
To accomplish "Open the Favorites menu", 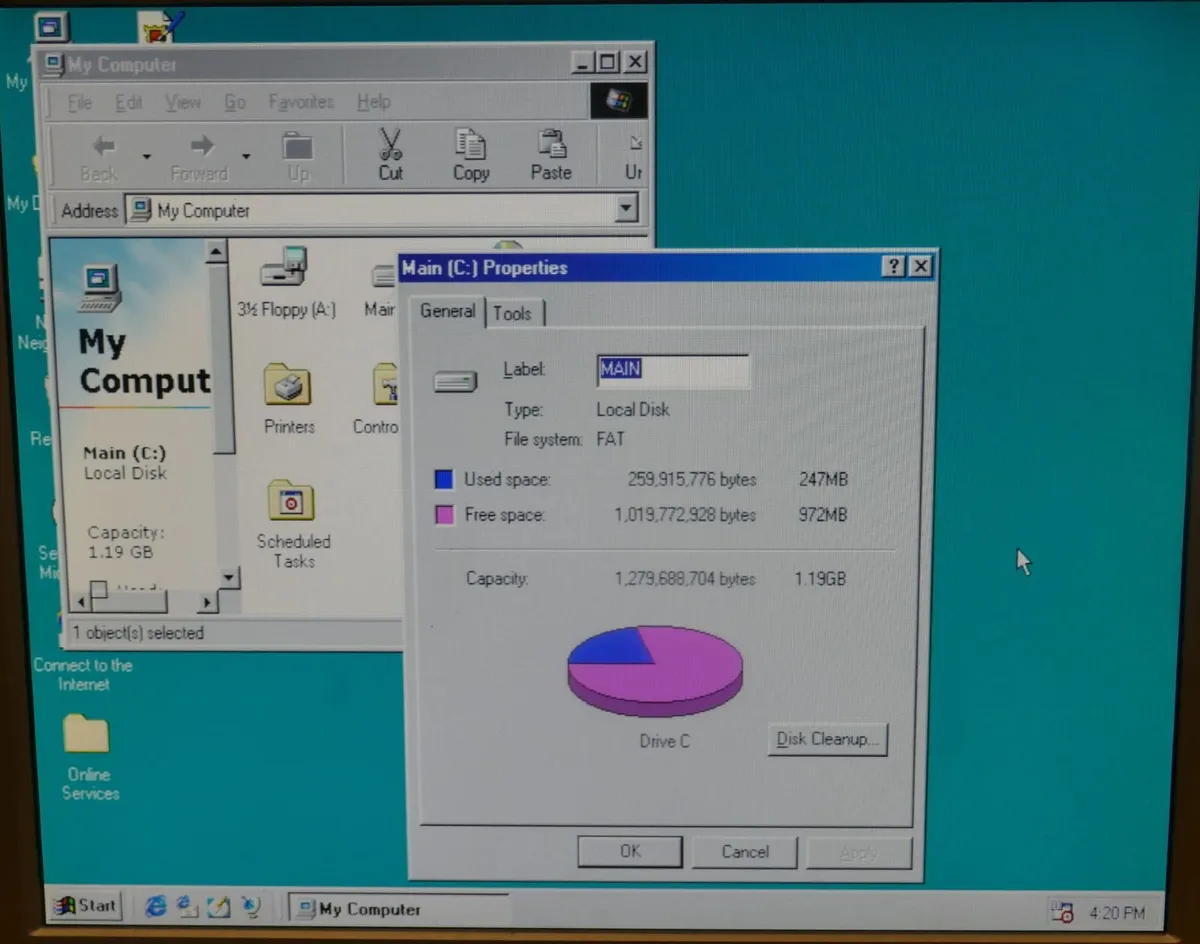I will (x=301, y=102).
